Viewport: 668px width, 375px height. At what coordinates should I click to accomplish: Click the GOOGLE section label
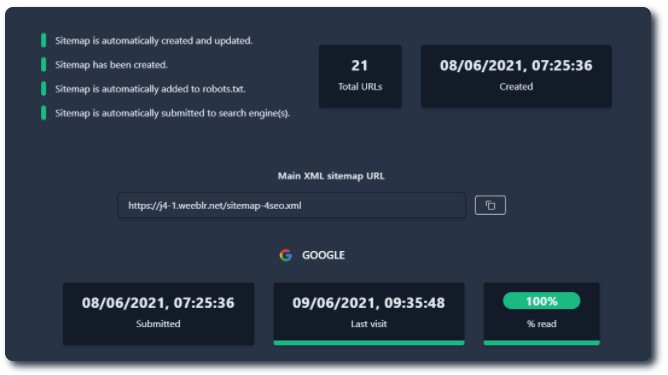point(323,255)
